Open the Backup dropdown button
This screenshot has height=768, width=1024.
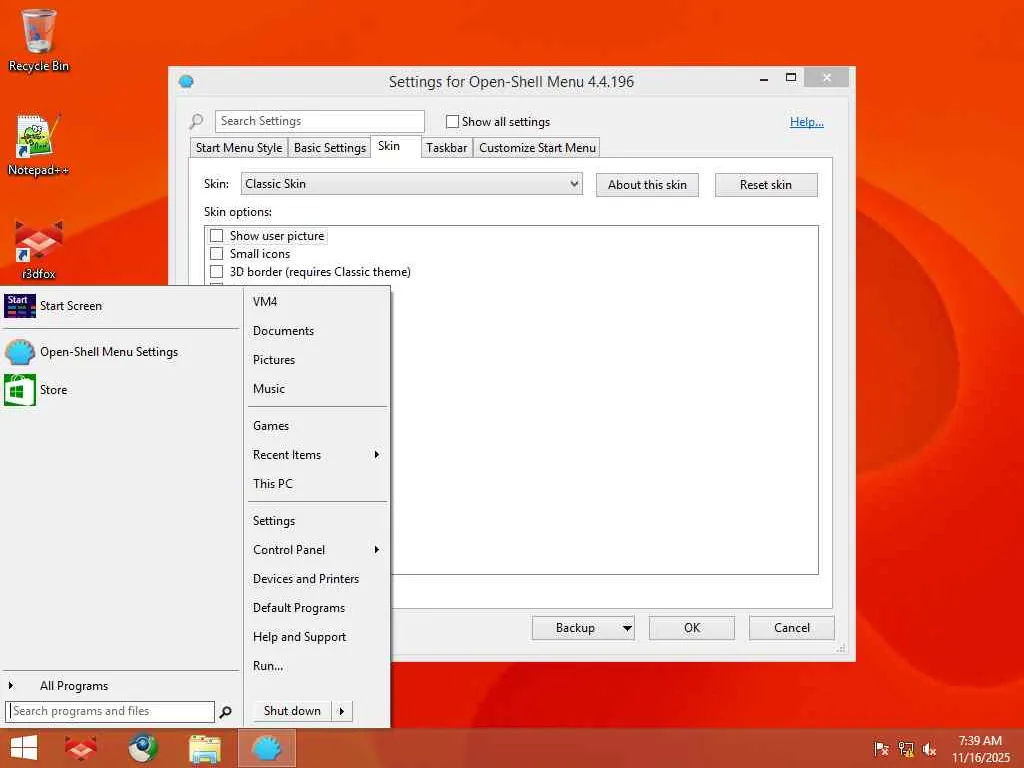583,628
